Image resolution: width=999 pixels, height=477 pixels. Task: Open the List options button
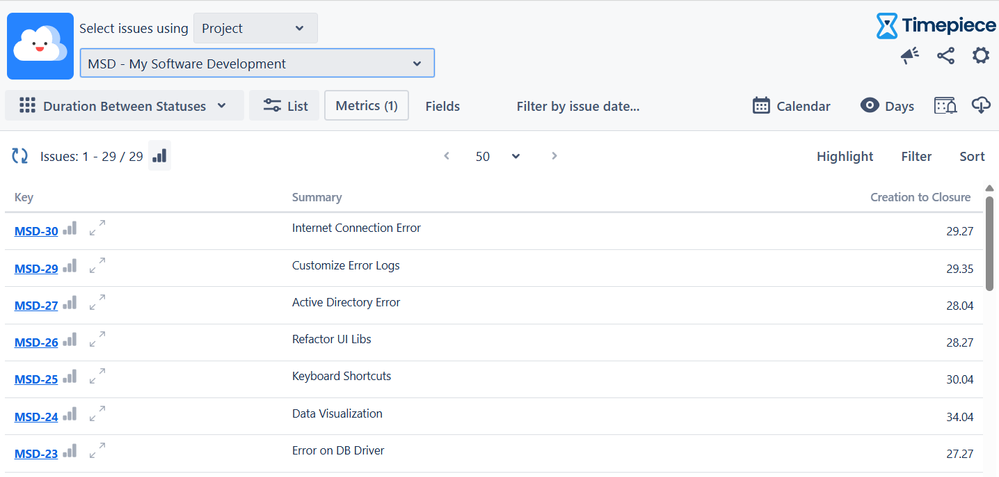click(x=284, y=106)
